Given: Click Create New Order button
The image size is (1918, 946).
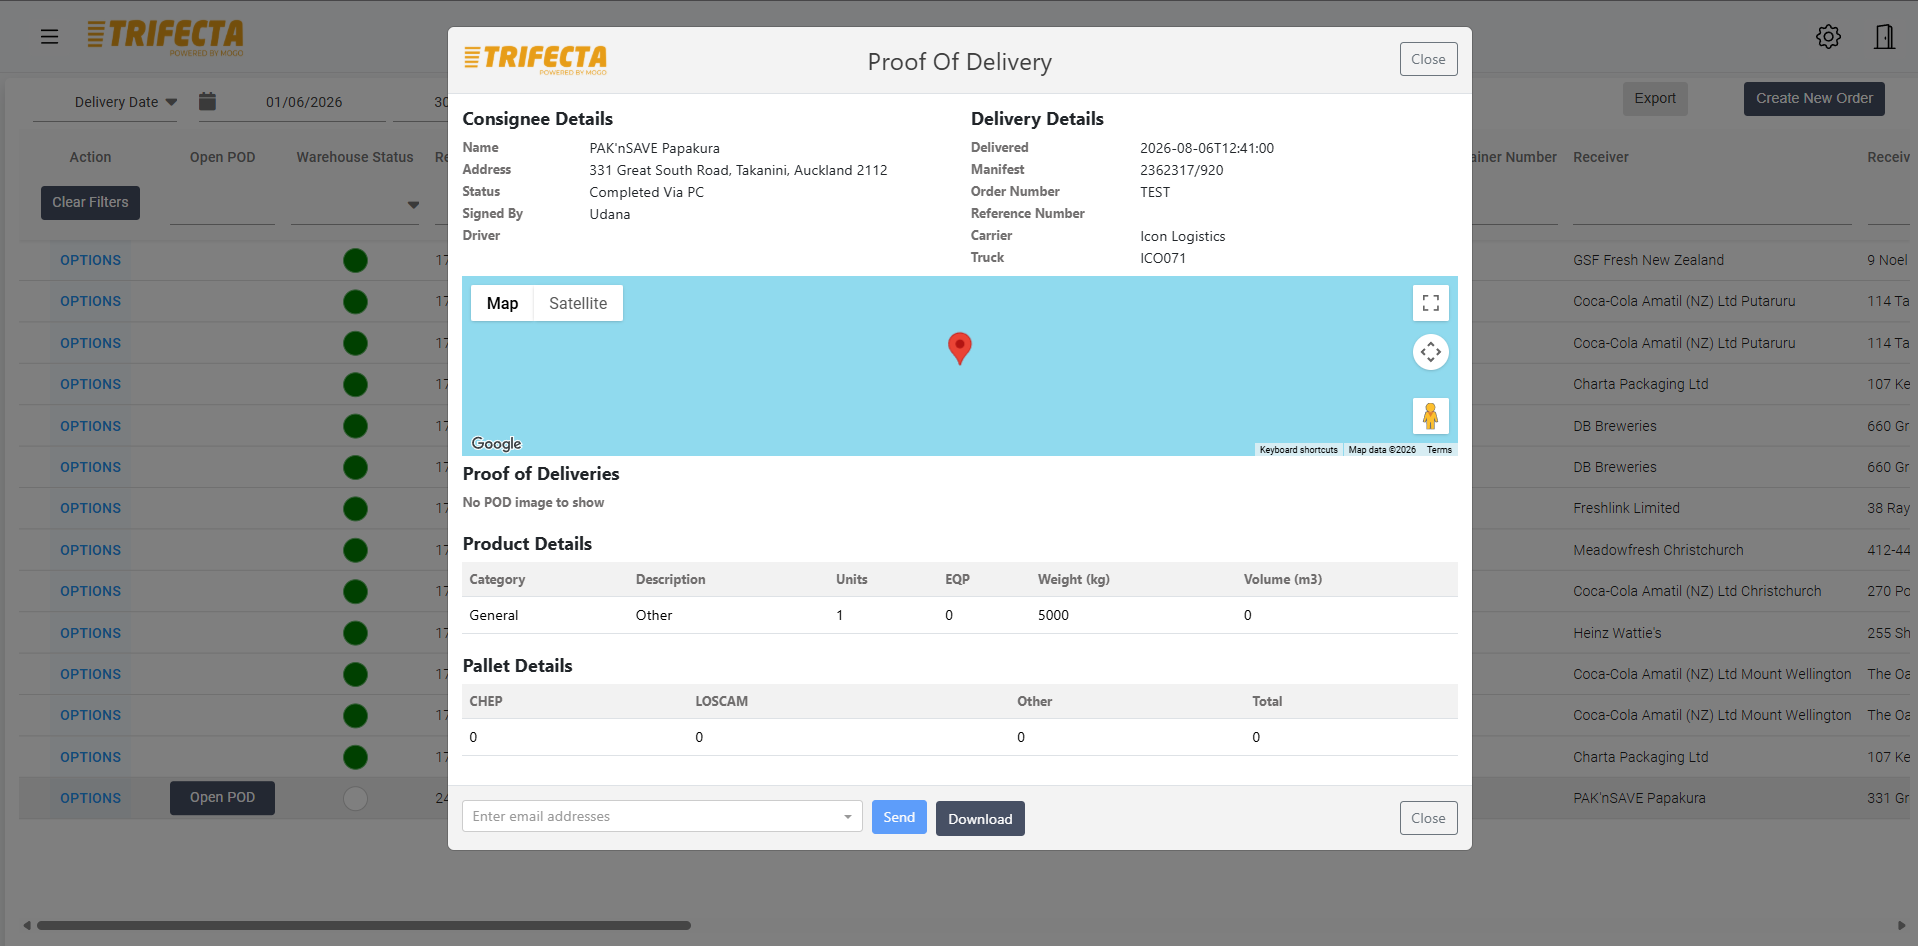Looking at the screenshot, I should 1814,98.
